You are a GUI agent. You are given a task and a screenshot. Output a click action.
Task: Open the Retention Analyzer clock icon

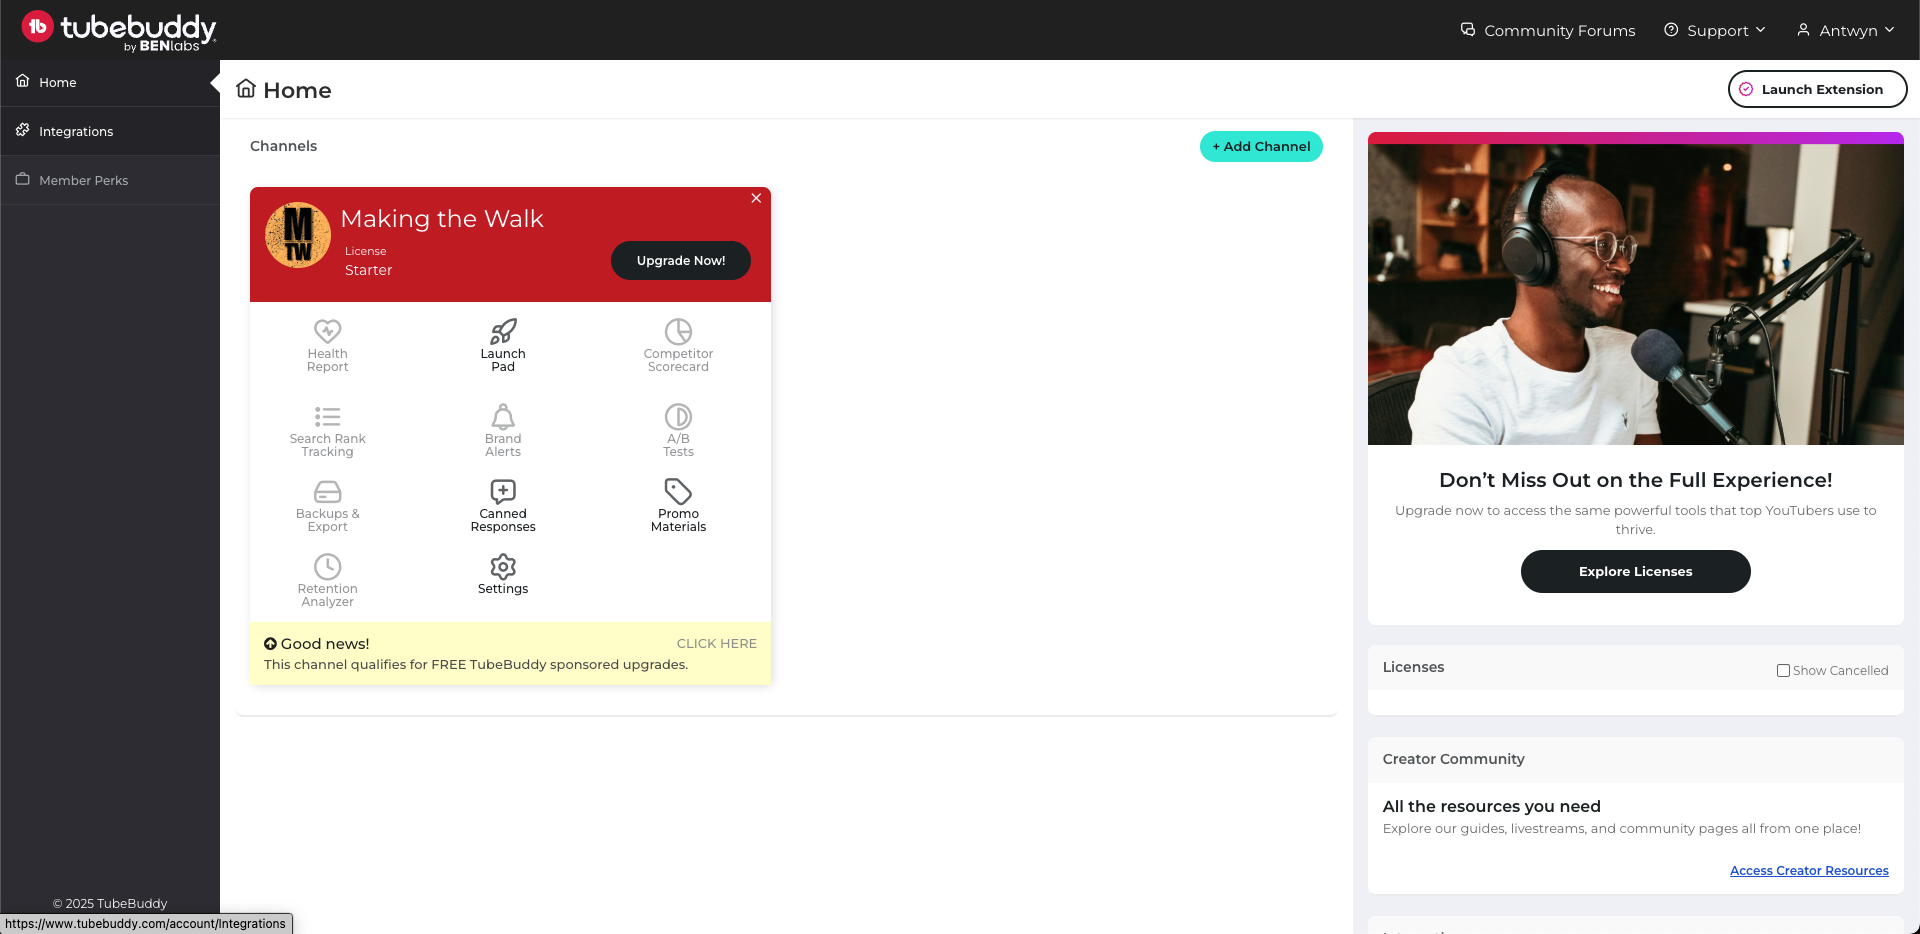tap(328, 567)
